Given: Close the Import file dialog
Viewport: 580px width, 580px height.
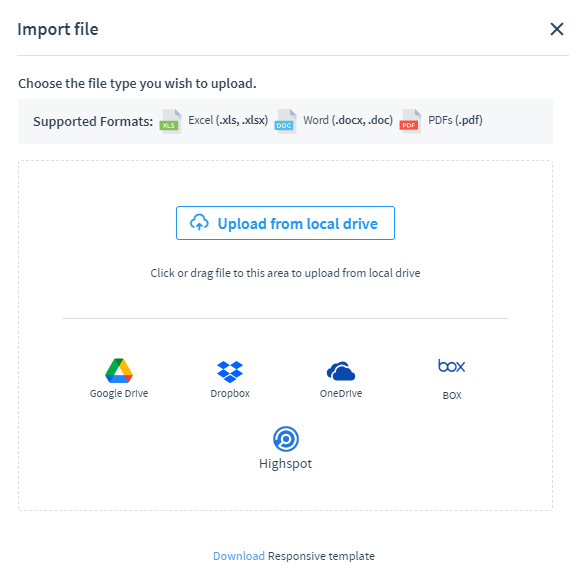Looking at the screenshot, I should (557, 29).
